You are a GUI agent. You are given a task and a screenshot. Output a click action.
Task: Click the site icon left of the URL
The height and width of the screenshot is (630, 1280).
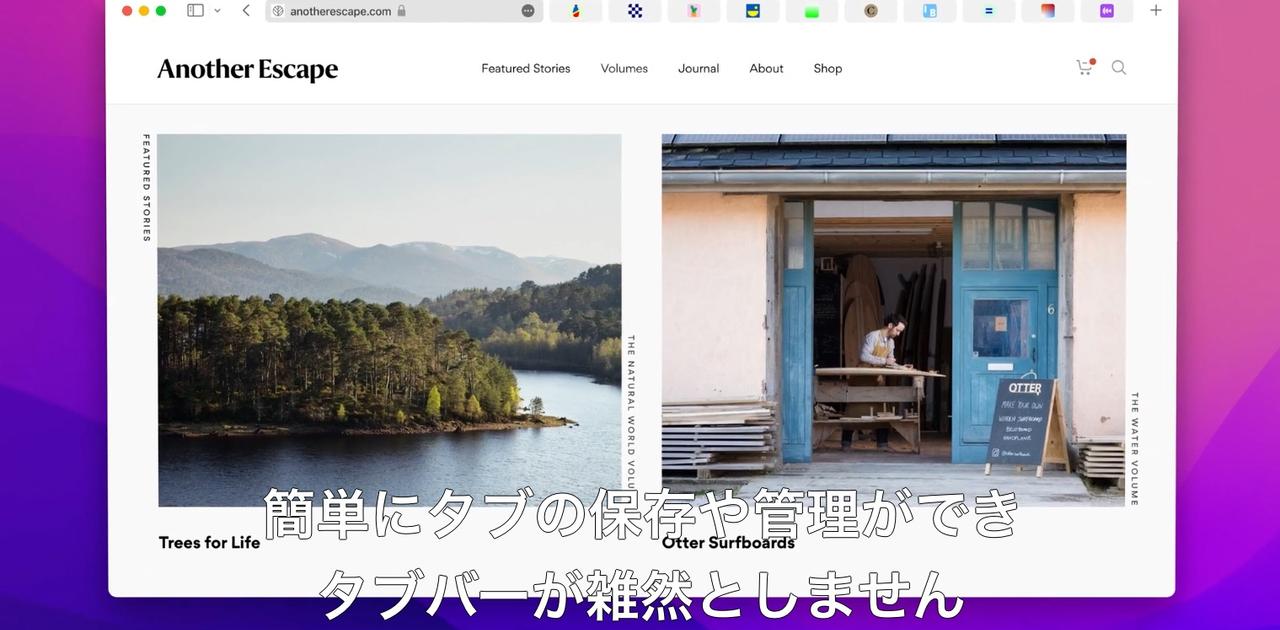(278, 11)
